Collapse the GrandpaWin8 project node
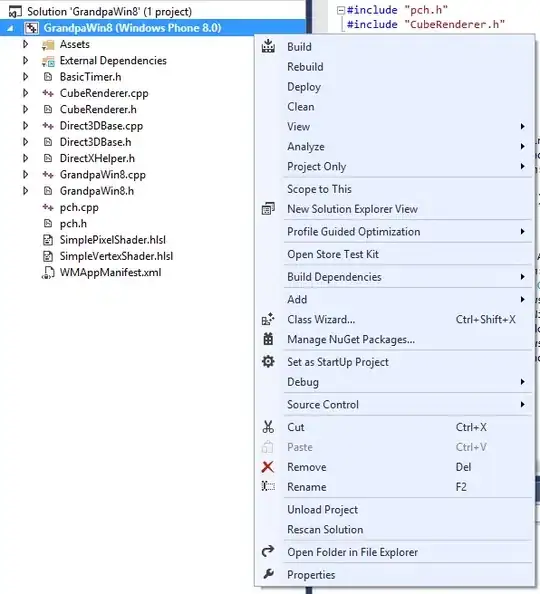540x594 pixels. click(10, 28)
